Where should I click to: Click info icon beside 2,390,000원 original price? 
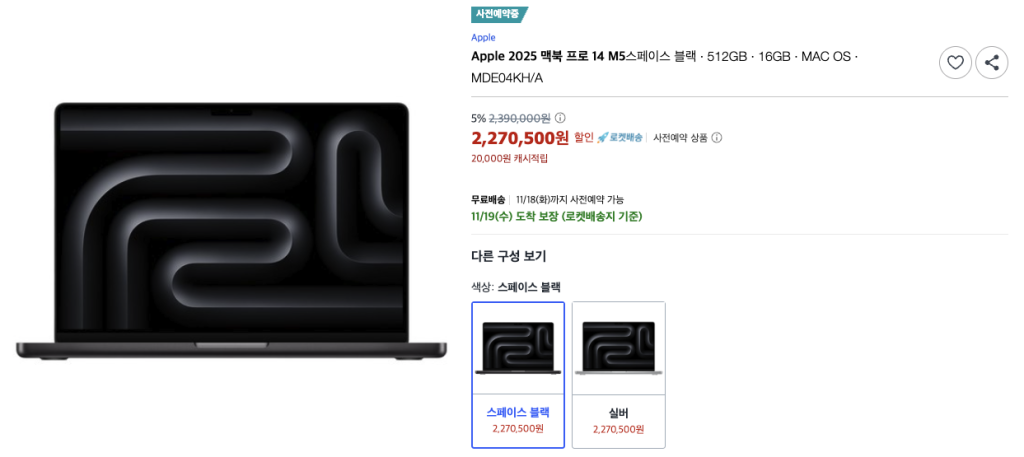(560, 118)
